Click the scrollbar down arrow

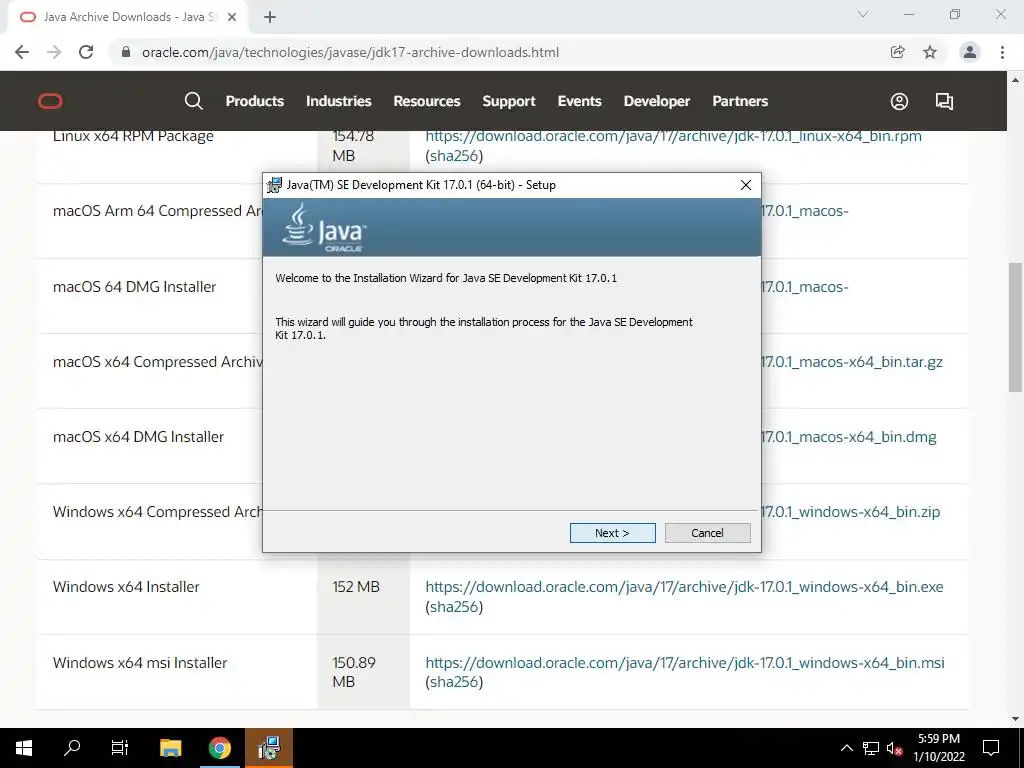[x=1015, y=720]
